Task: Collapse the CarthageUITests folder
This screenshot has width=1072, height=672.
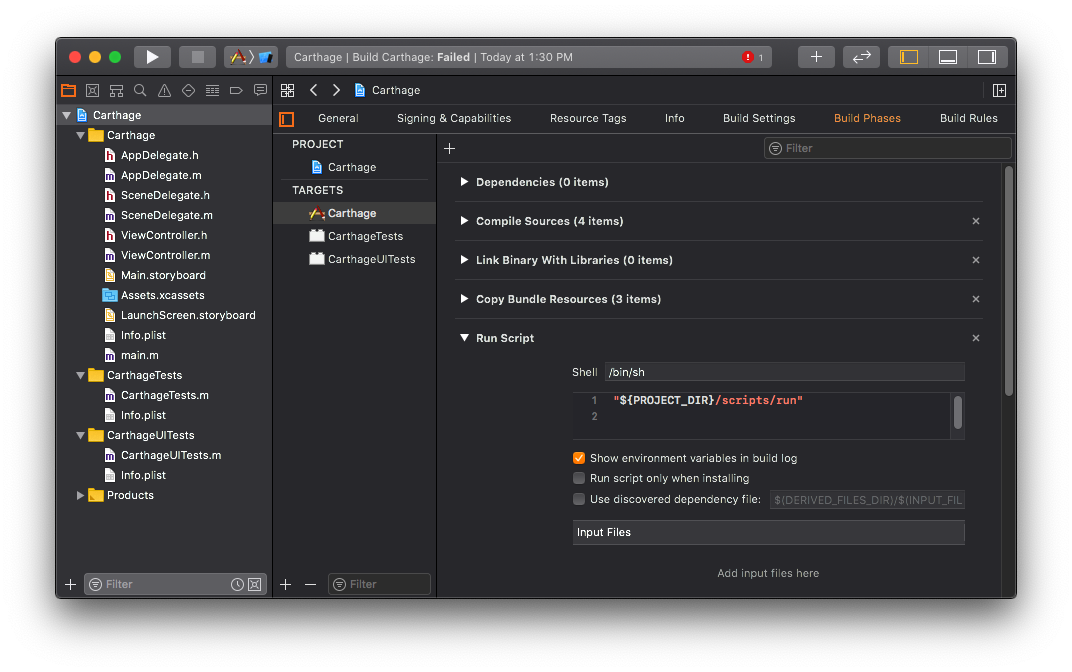Action: [80, 435]
